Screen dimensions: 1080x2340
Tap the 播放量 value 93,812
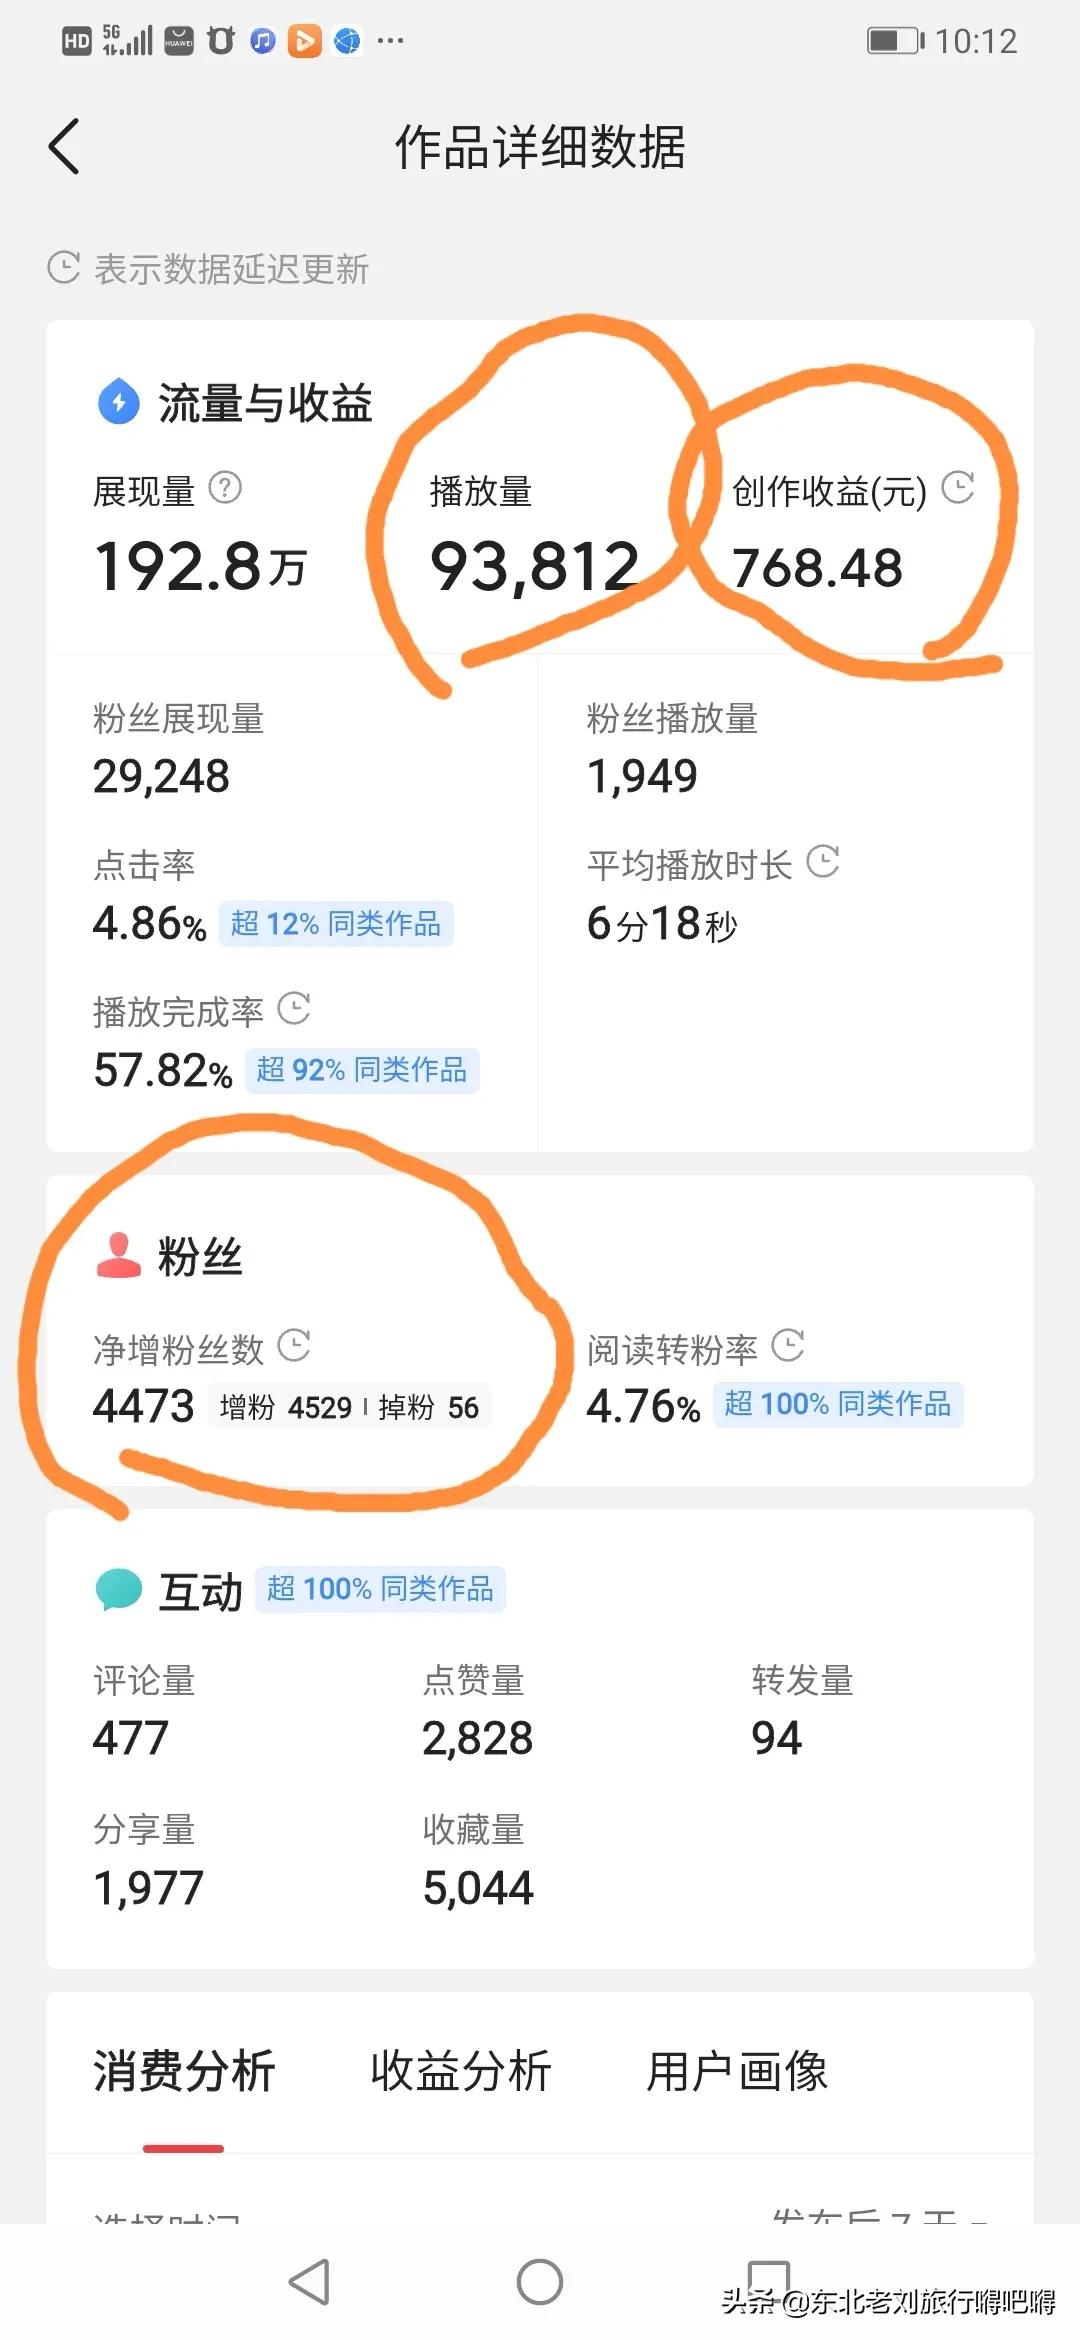pyautogui.click(x=534, y=567)
